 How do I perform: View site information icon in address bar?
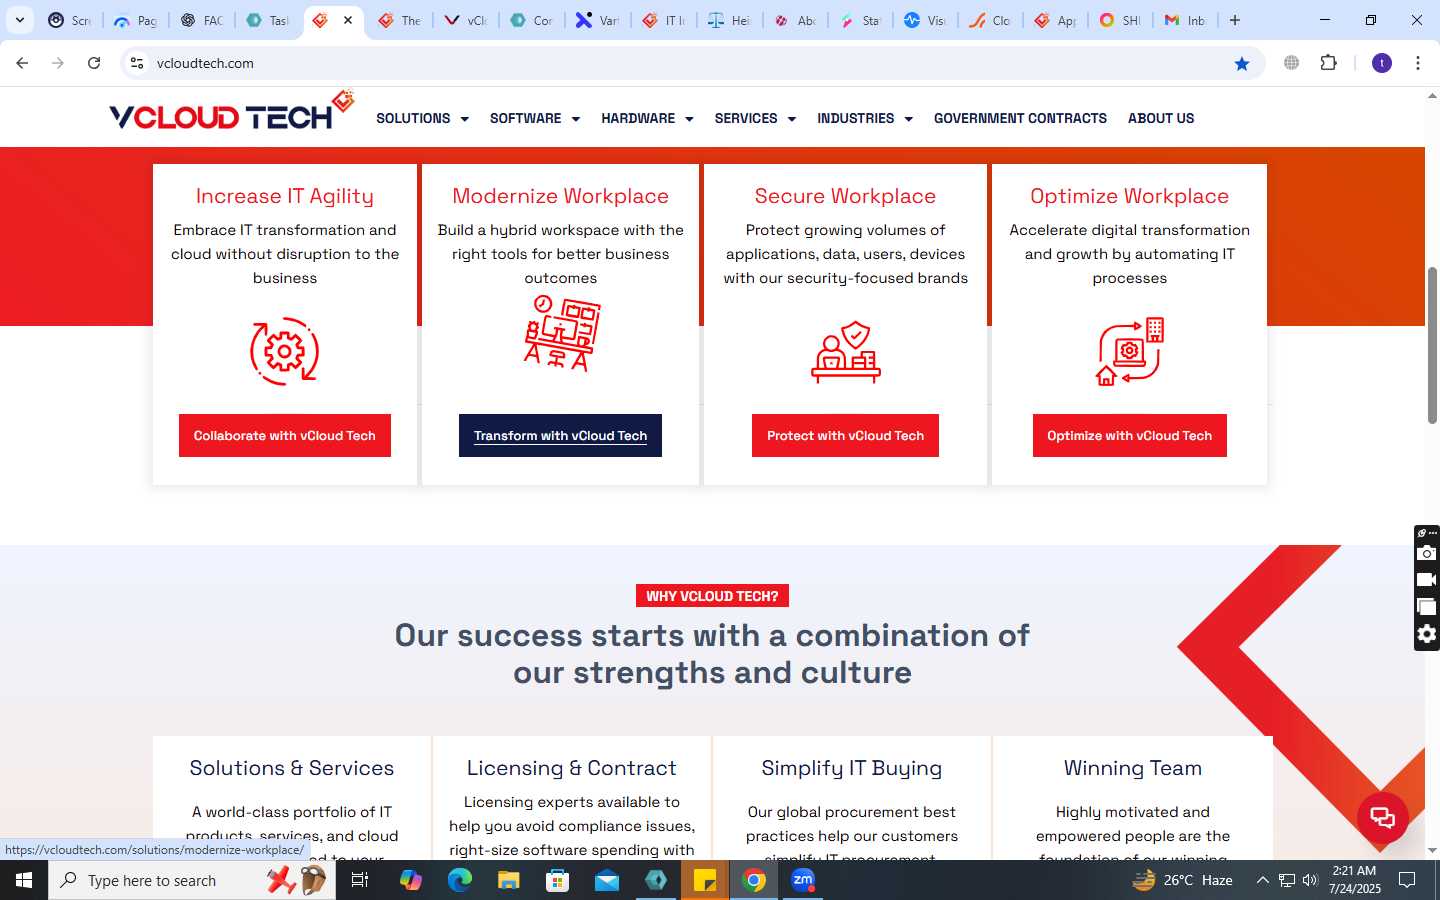click(137, 63)
